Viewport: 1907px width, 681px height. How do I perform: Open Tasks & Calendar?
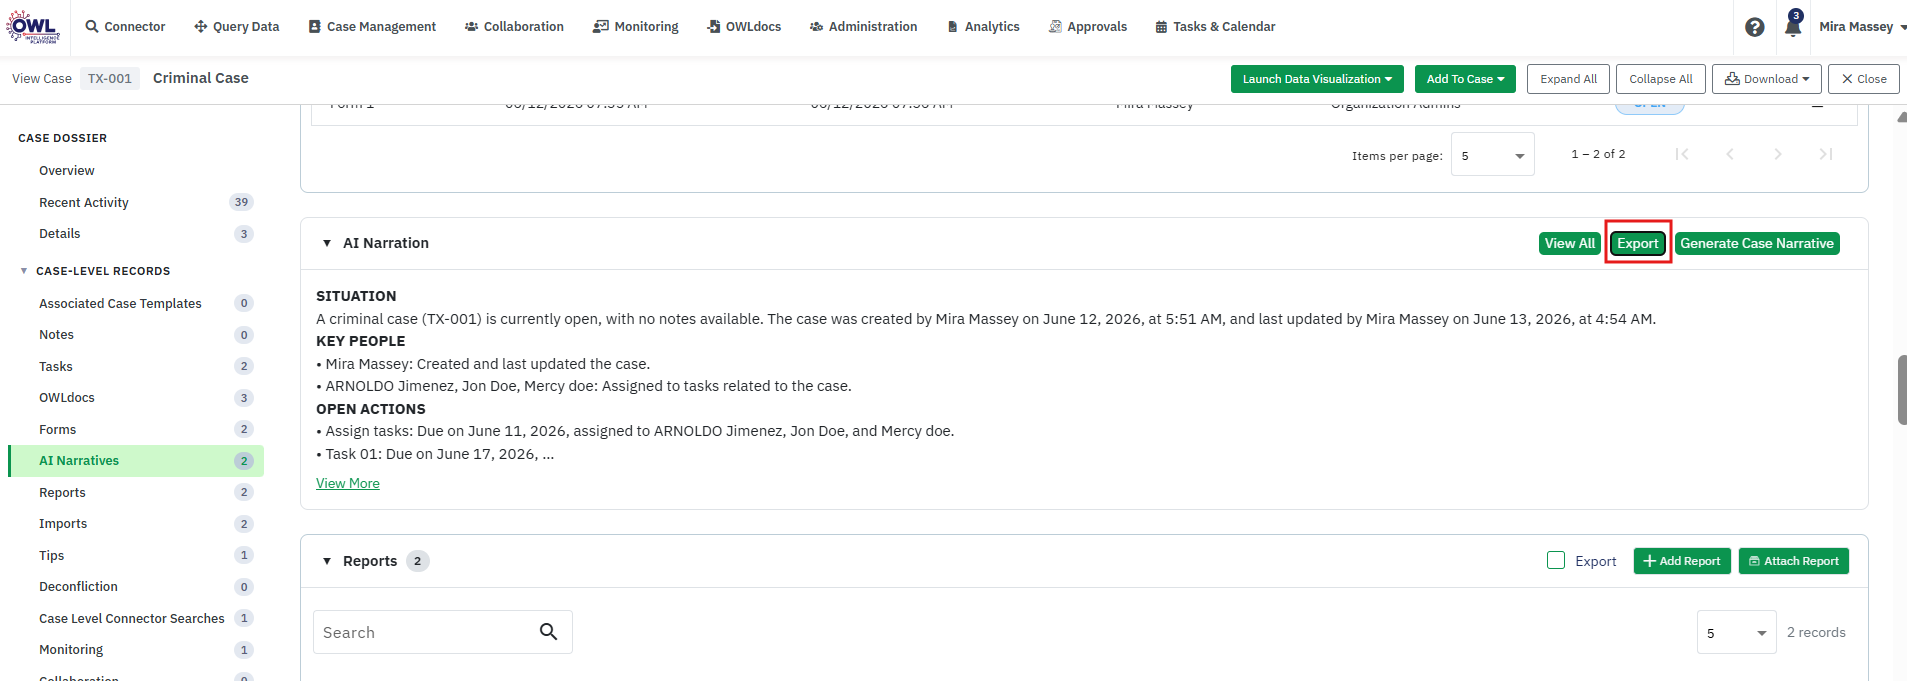click(1215, 27)
